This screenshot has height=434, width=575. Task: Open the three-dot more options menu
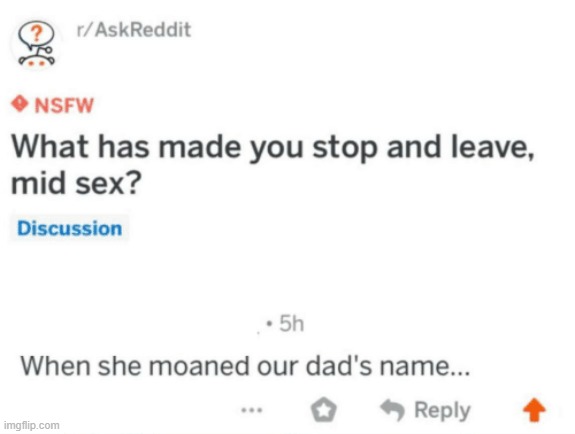pos(252,410)
